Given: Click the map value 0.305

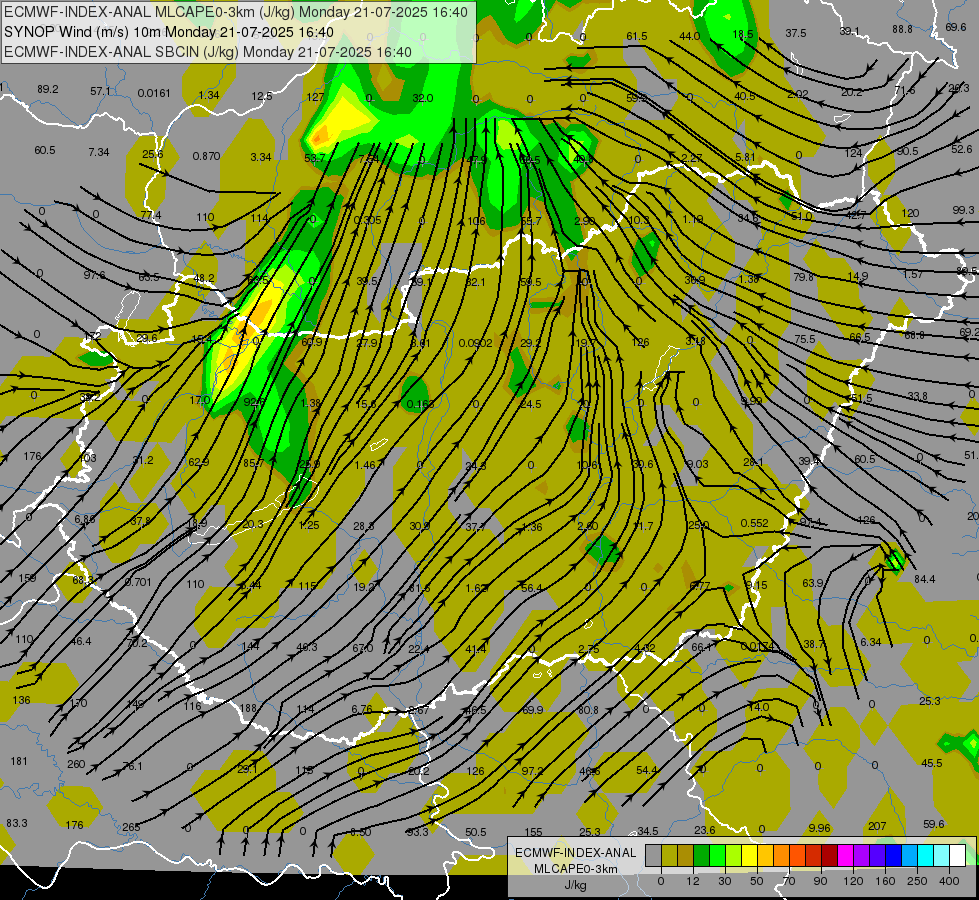Looking at the screenshot, I should pos(367,220).
